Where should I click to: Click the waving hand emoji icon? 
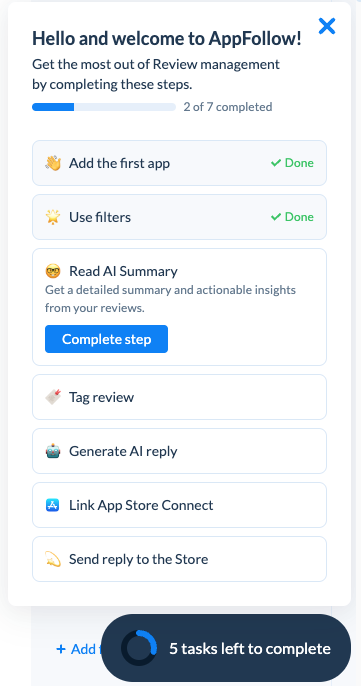[x=53, y=163]
